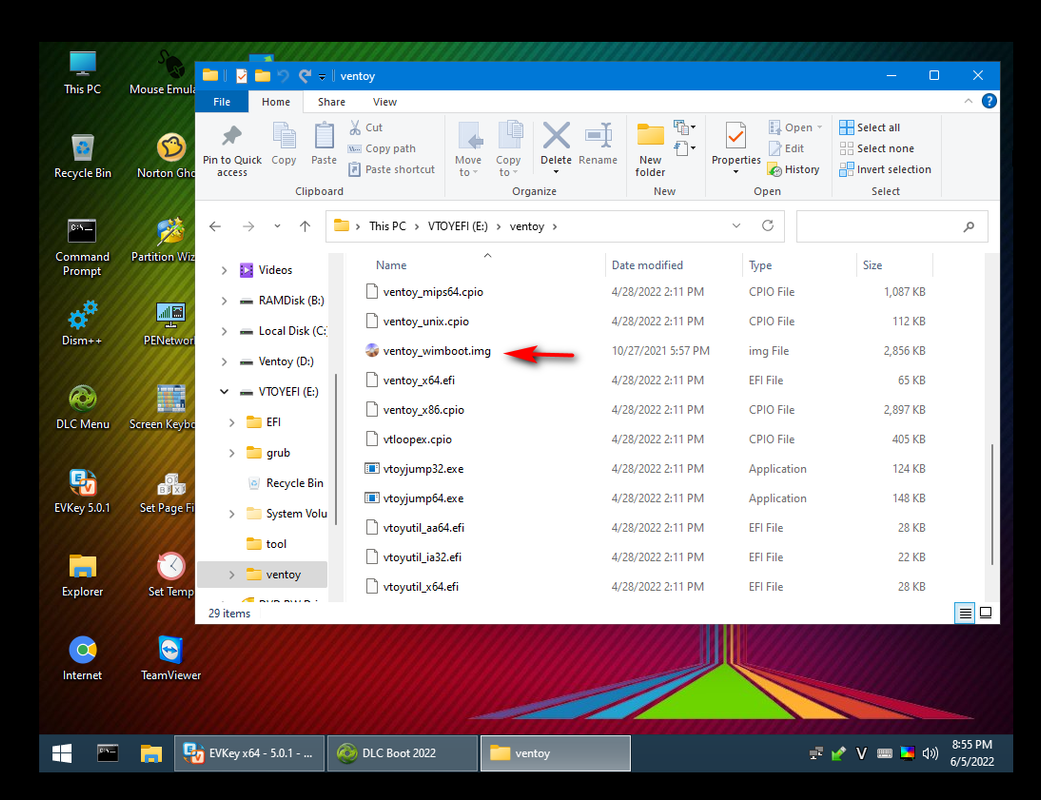Open file History in ribbon
1041x800 pixels.
click(x=793, y=169)
